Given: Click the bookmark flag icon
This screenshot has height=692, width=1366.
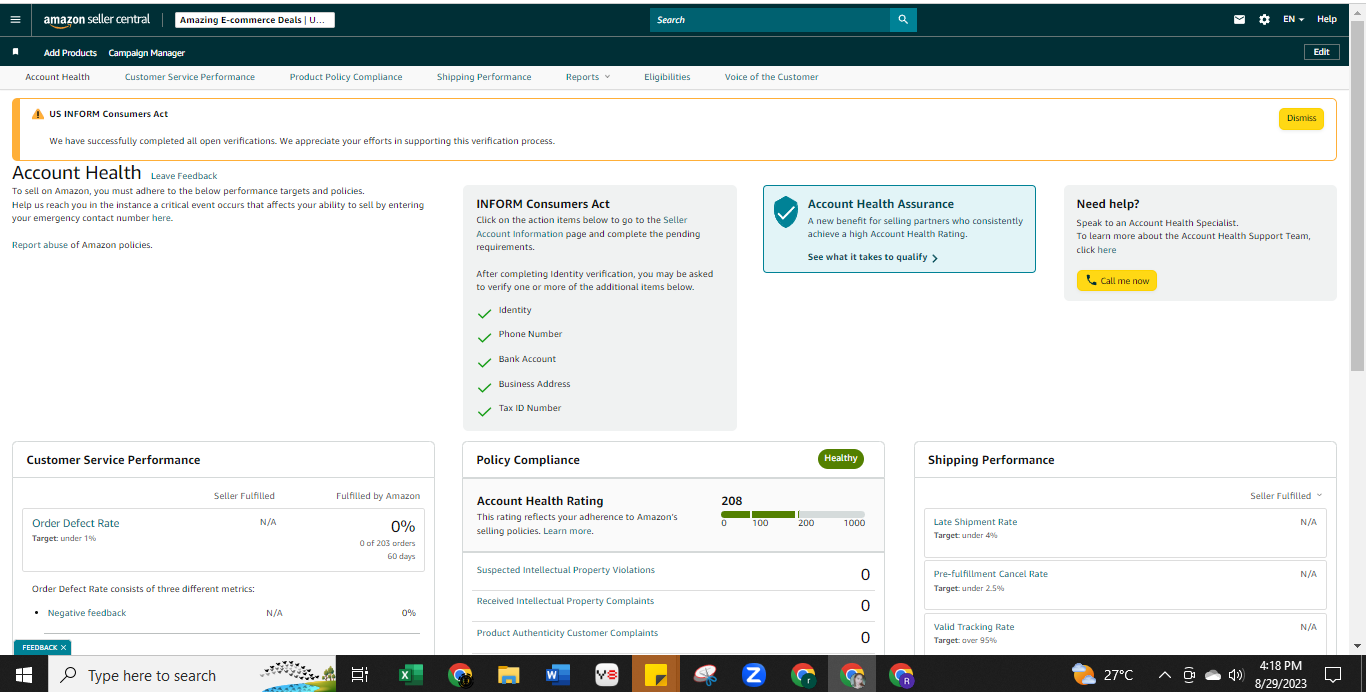Looking at the screenshot, I should pos(15,52).
